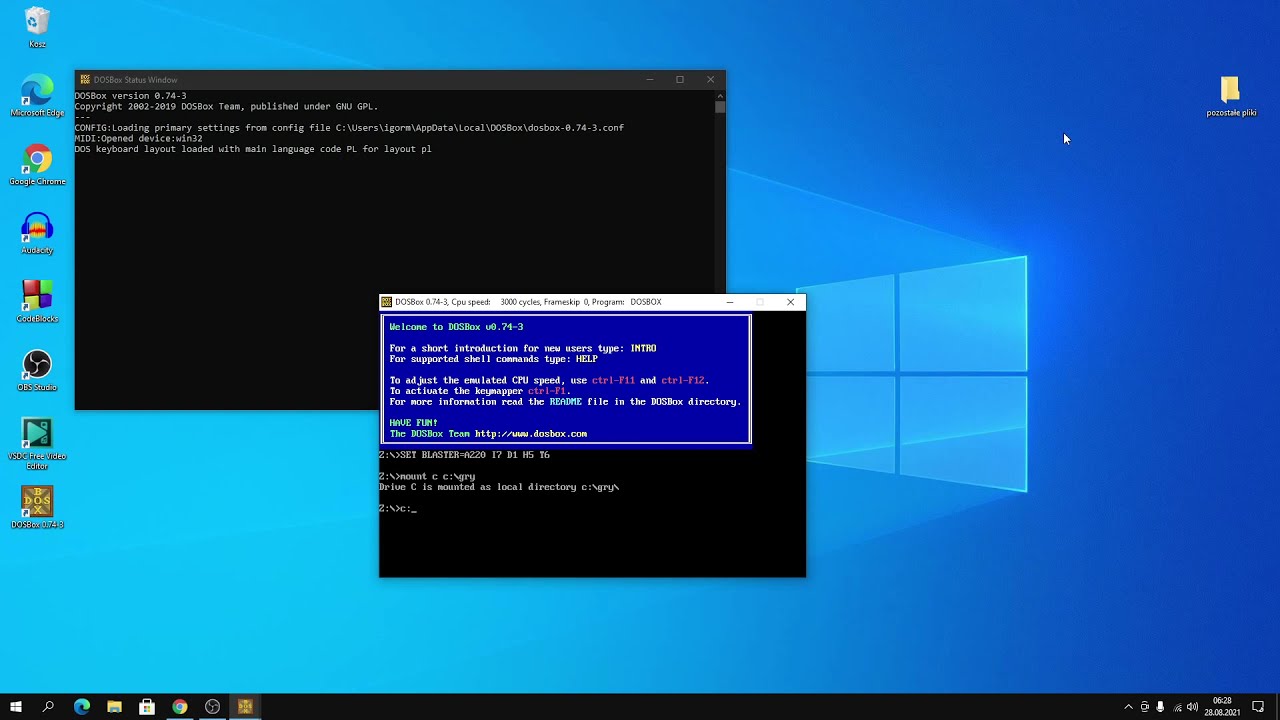Click the 'DOSBox version 0.74-3' status line

(130, 96)
